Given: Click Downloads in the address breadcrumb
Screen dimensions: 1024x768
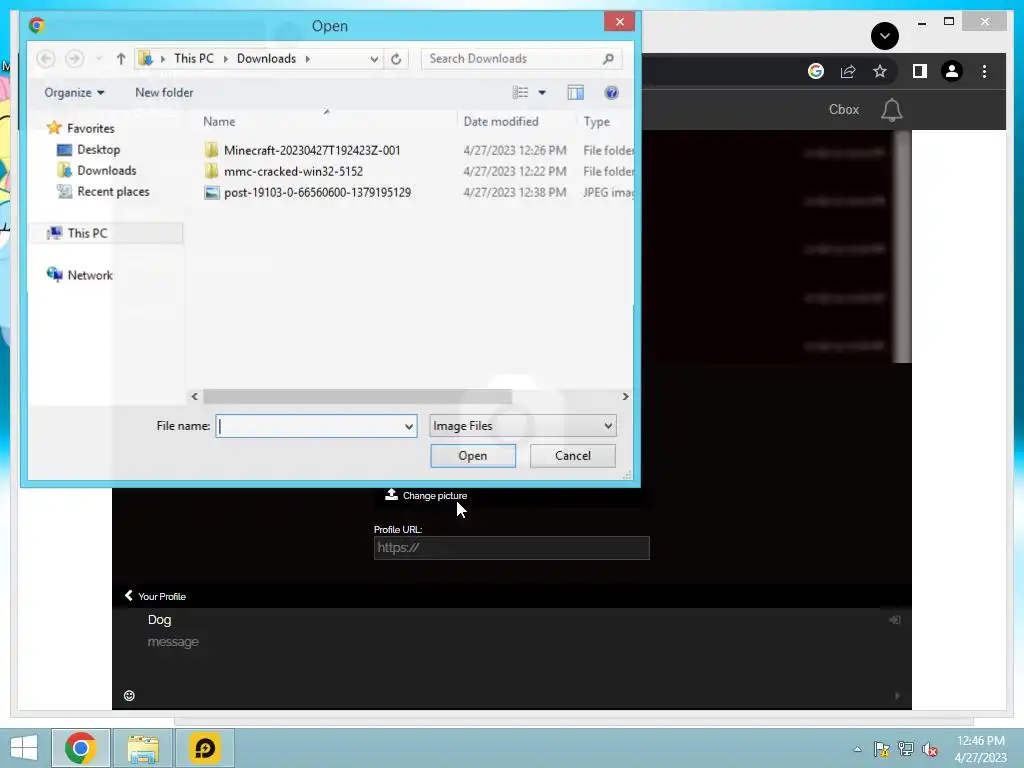Looking at the screenshot, I should [x=266, y=59].
